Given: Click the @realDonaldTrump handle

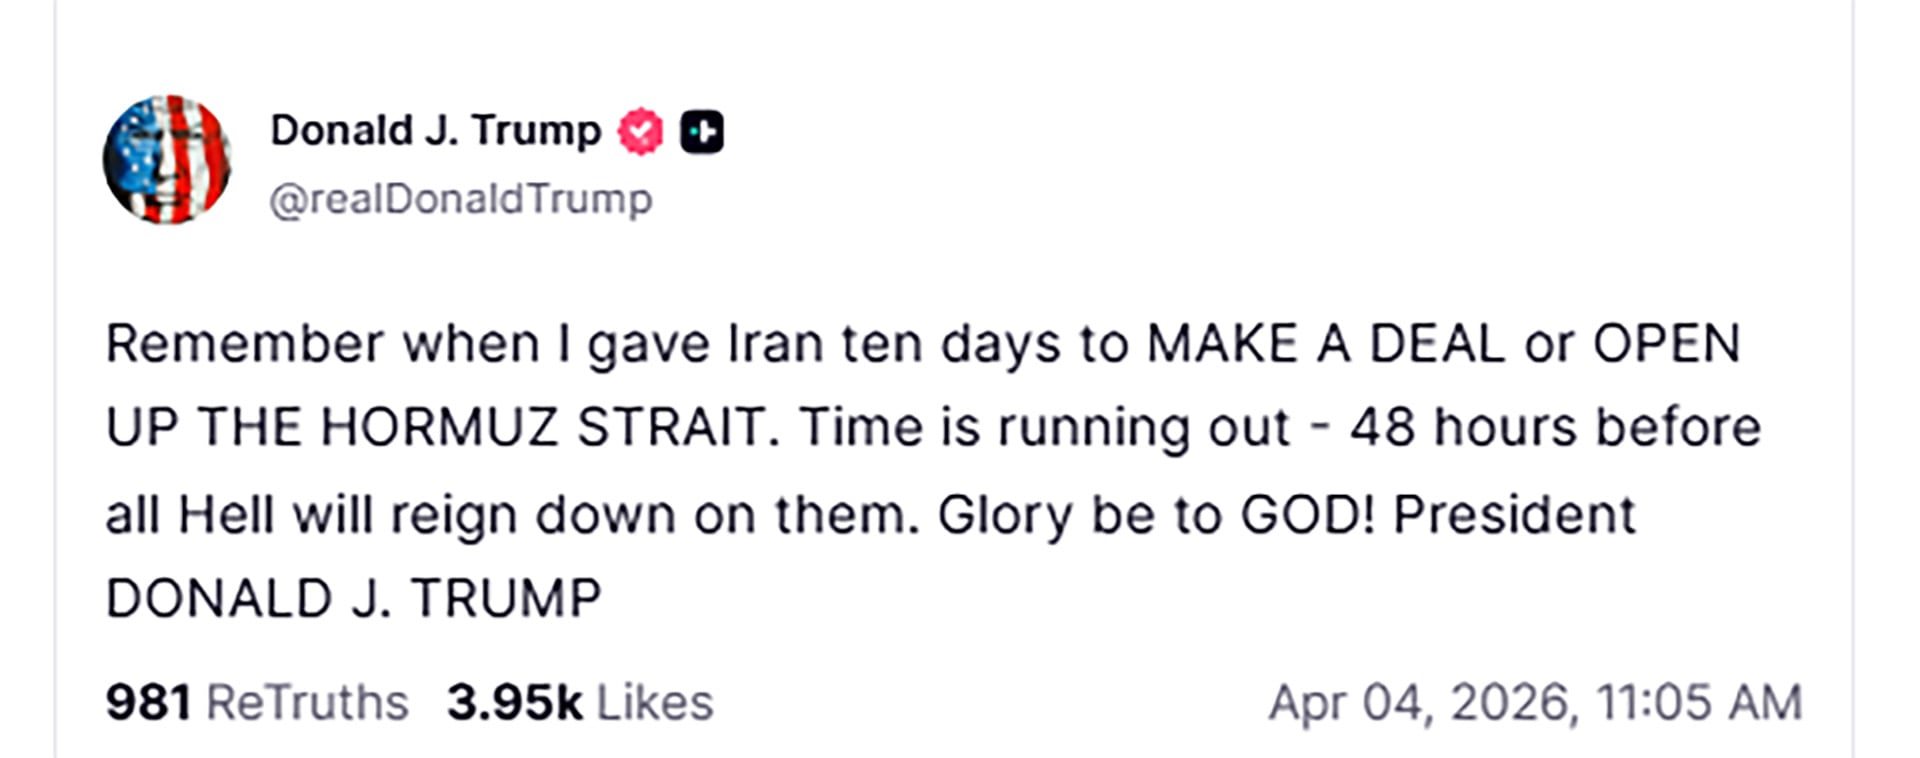Looking at the screenshot, I should (459, 199).
